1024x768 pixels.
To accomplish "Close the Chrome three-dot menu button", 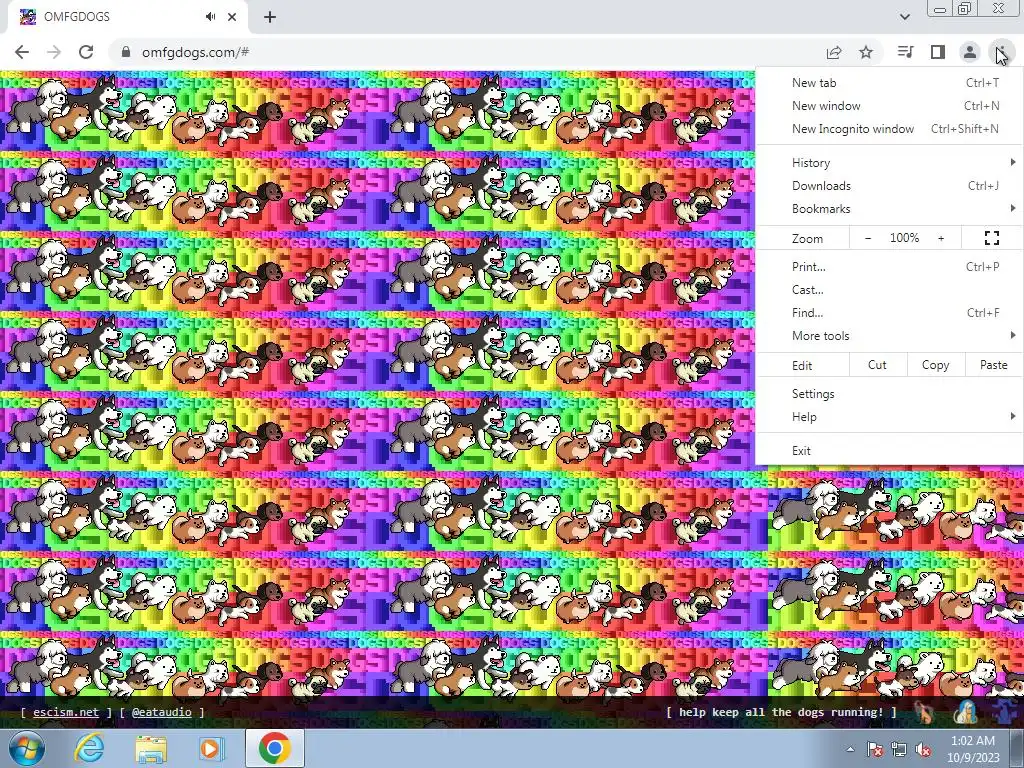I will (x=1001, y=52).
